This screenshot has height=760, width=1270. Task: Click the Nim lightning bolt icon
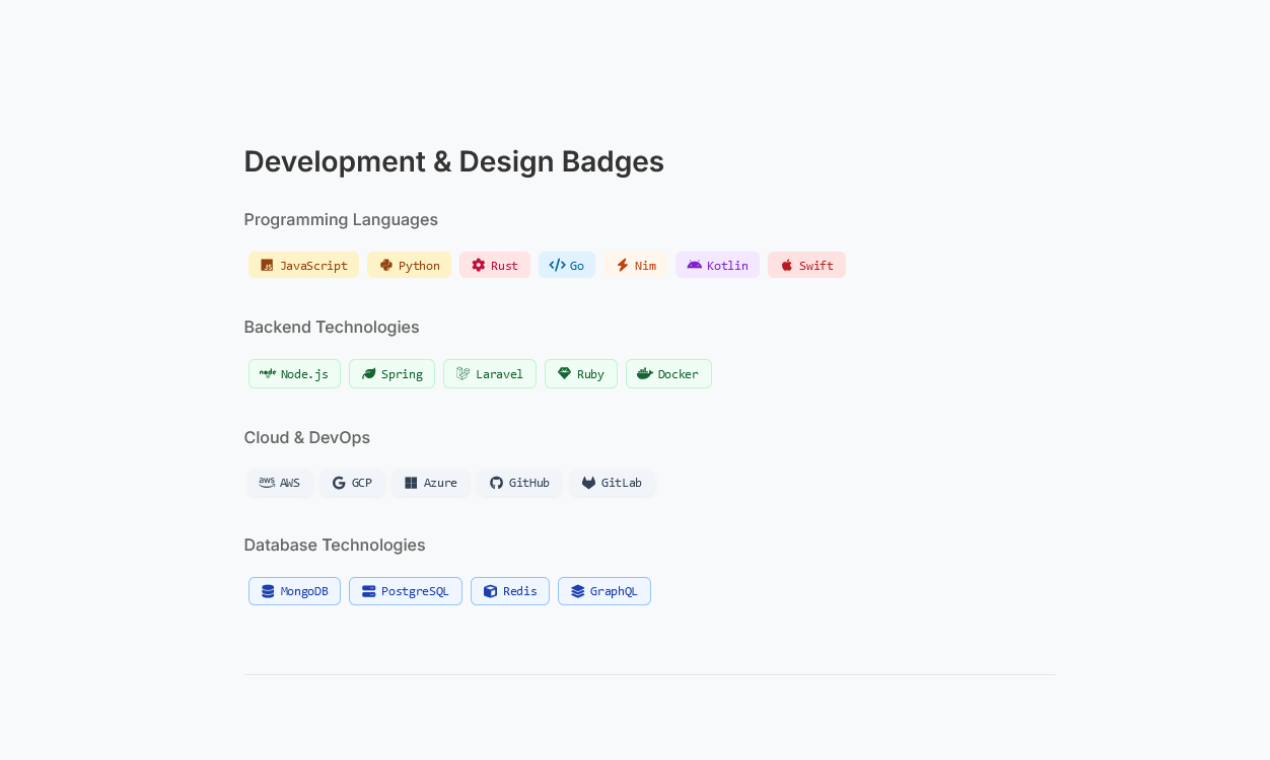pos(622,265)
